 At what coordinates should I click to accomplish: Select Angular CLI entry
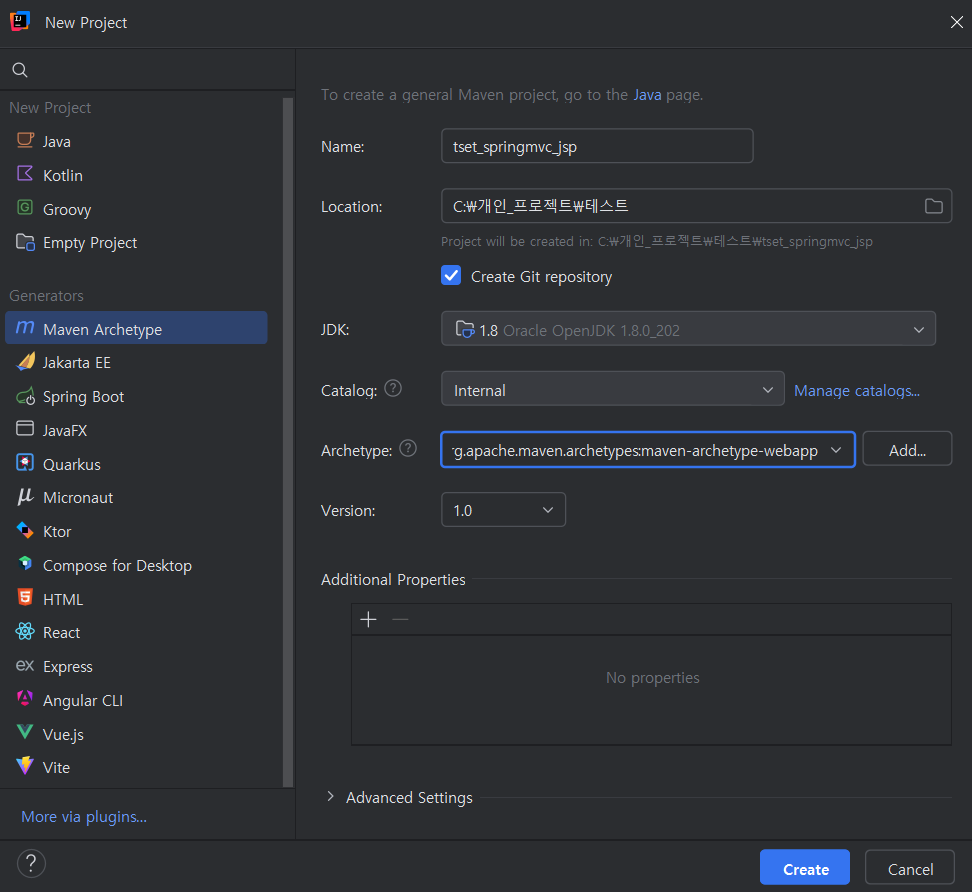pos(136,700)
